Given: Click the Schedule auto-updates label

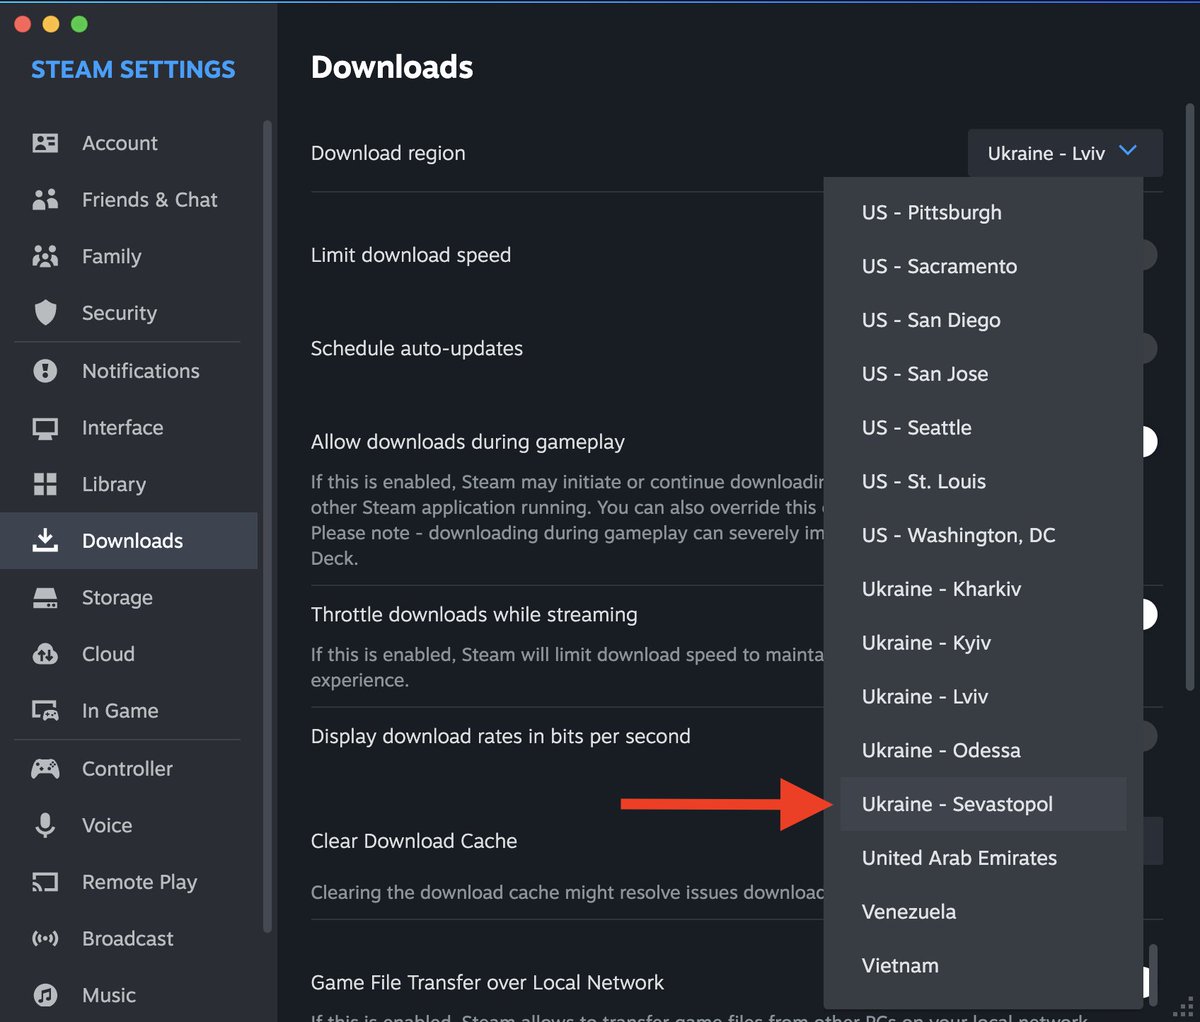Looking at the screenshot, I should [x=417, y=348].
